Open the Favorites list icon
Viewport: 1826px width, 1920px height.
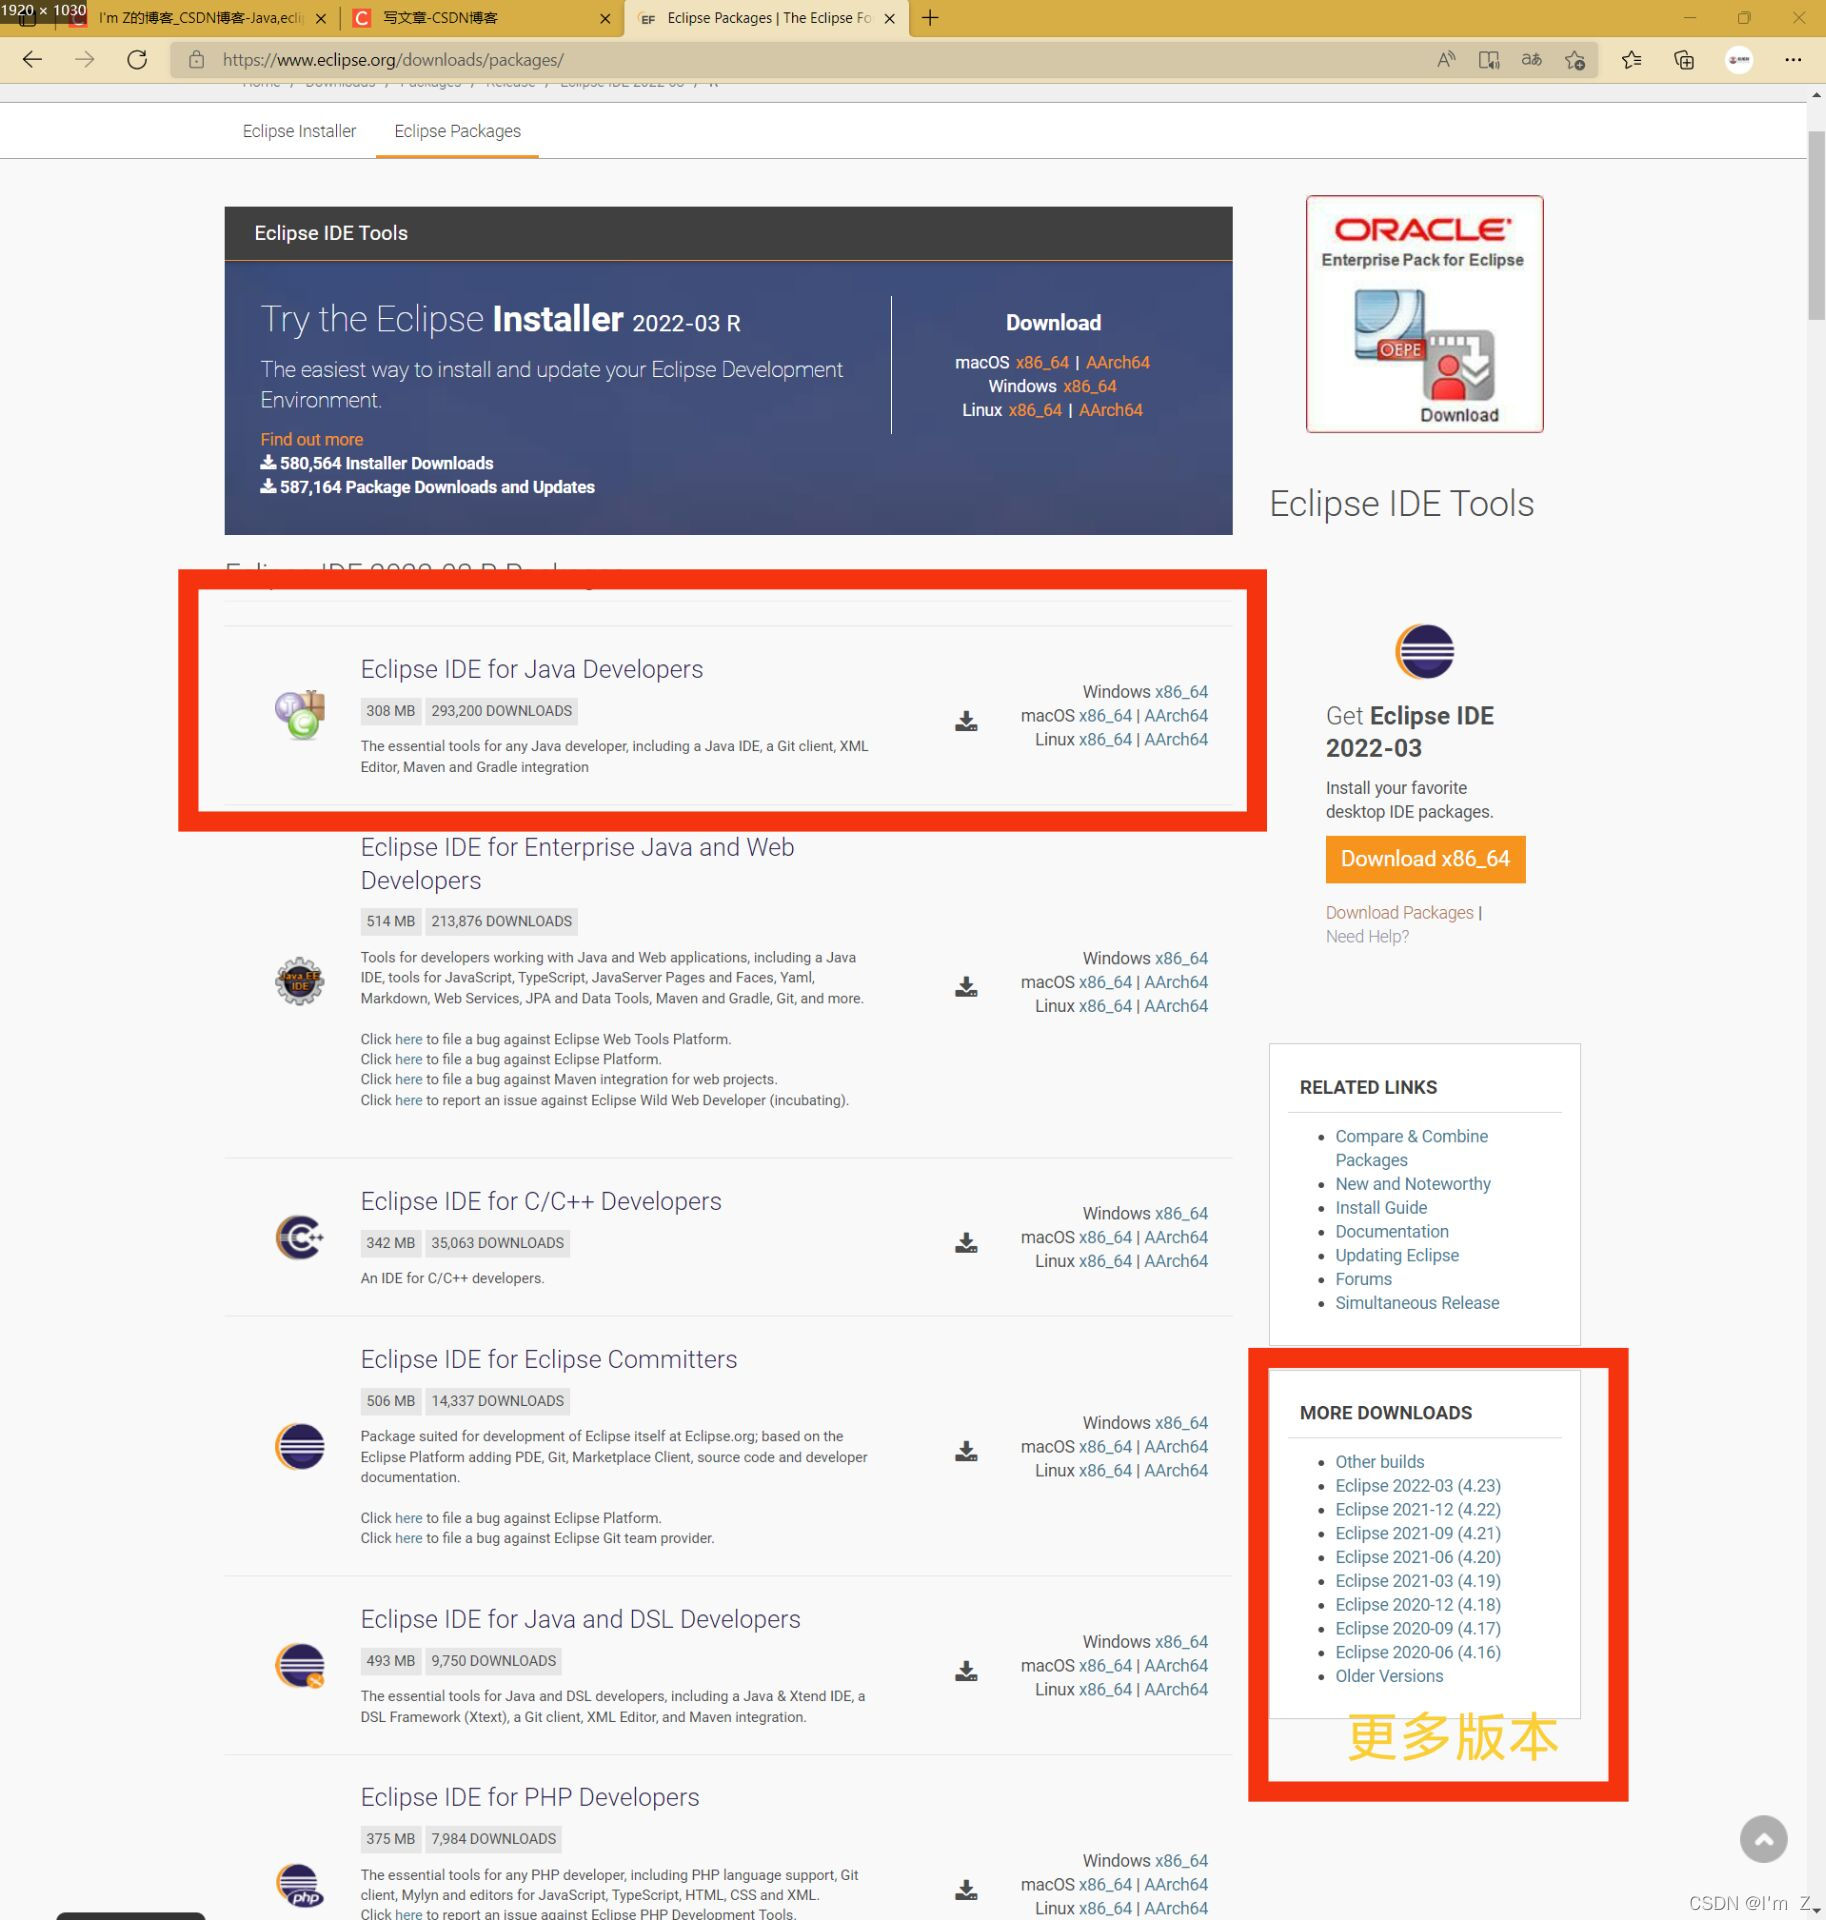tap(1632, 60)
